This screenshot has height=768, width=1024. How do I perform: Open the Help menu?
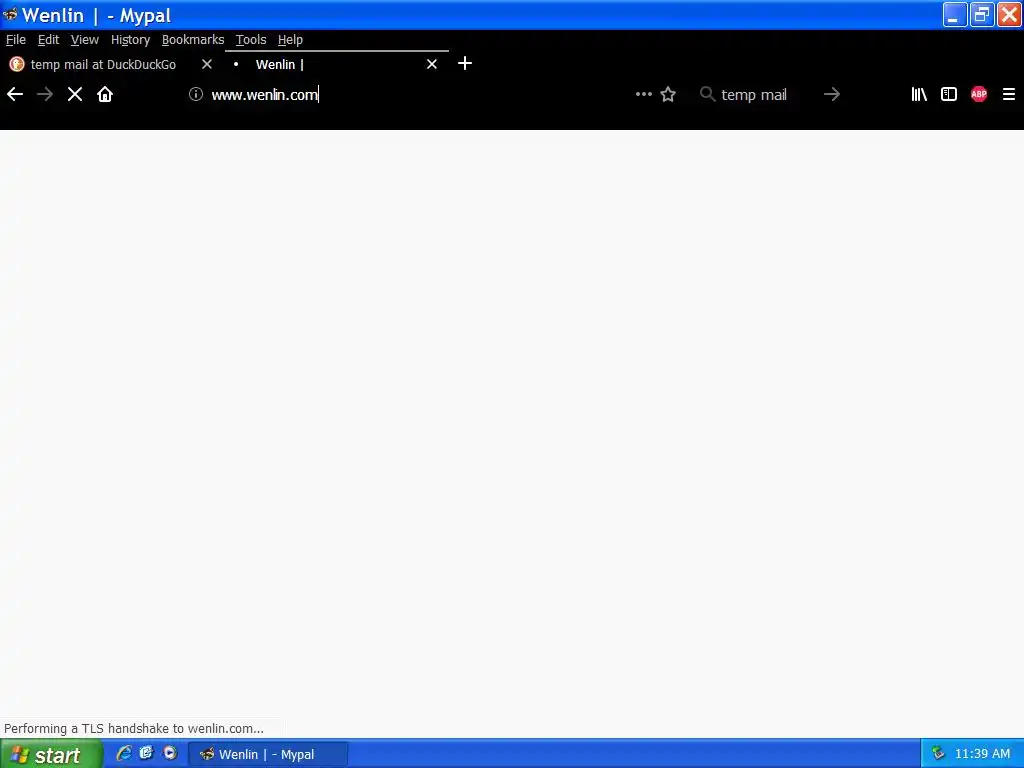291,40
